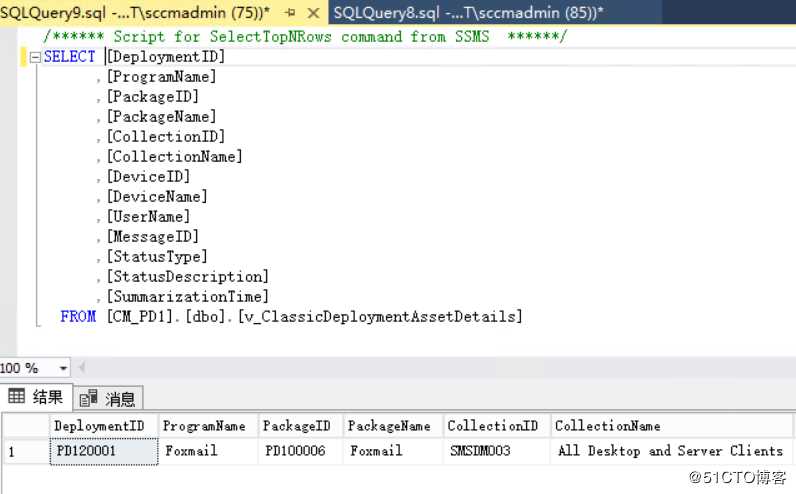The height and width of the screenshot is (494, 796).
Task: Click the Foxmail cell under PackageName
Action: tap(393, 451)
